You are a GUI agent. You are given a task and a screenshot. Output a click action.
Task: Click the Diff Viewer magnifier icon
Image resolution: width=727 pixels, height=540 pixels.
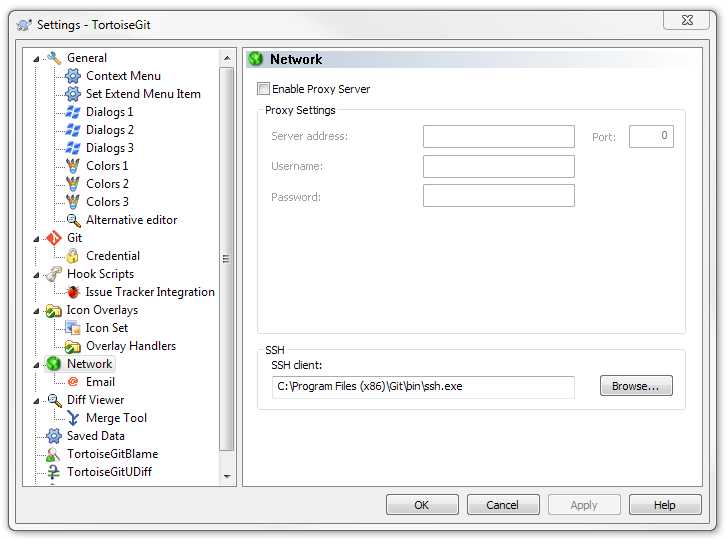pos(54,400)
